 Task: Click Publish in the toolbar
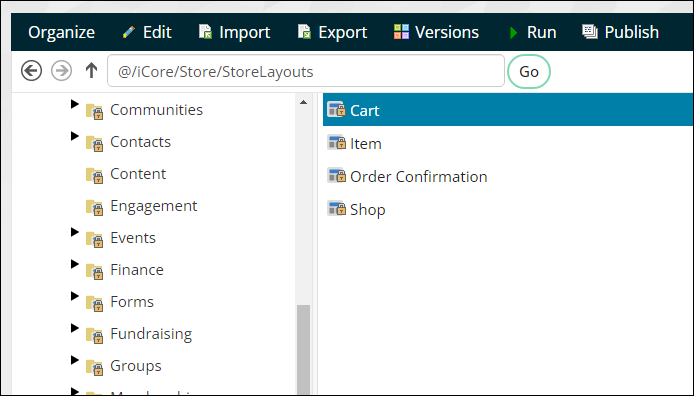point(621,32)
